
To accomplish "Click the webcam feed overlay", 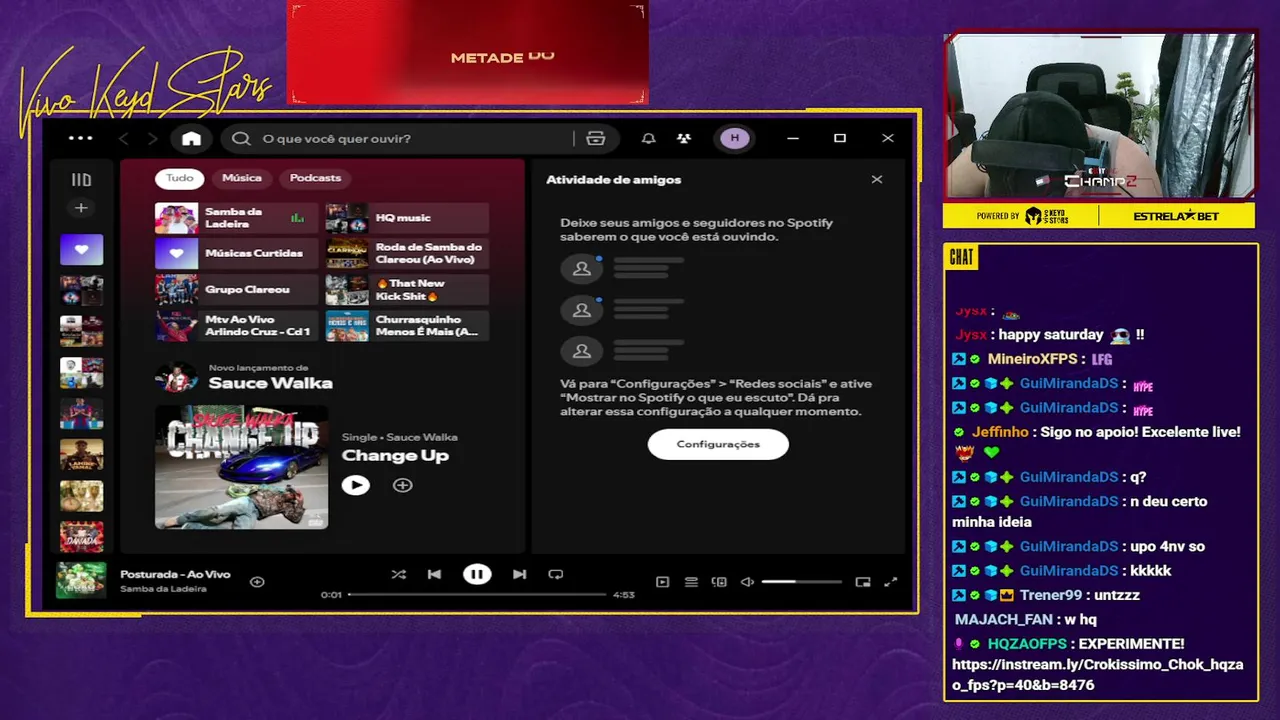I will coord(1099,116).
